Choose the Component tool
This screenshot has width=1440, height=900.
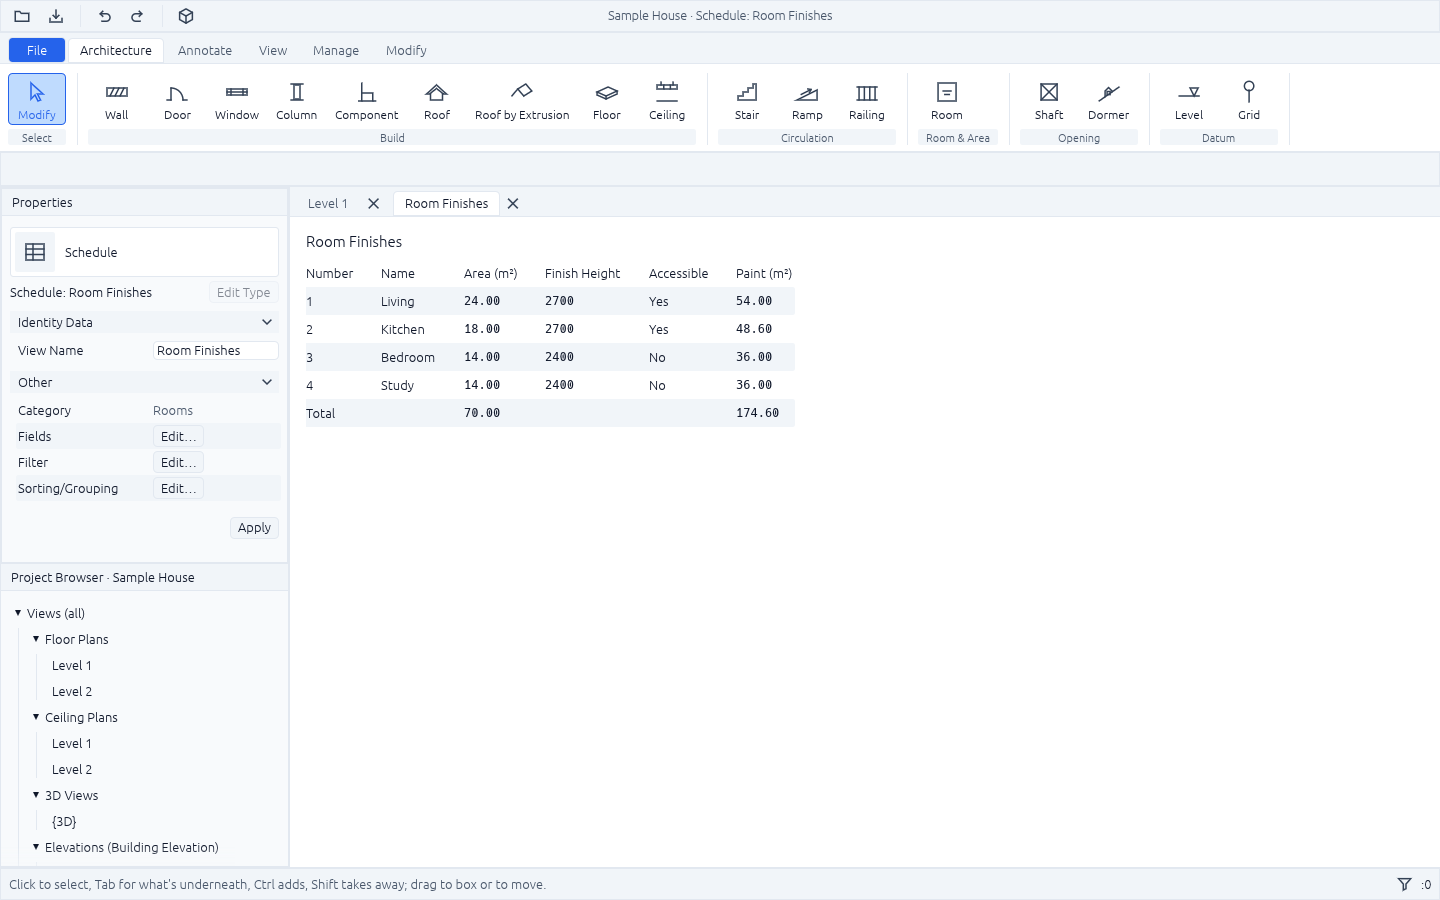[x=367, y=100]
